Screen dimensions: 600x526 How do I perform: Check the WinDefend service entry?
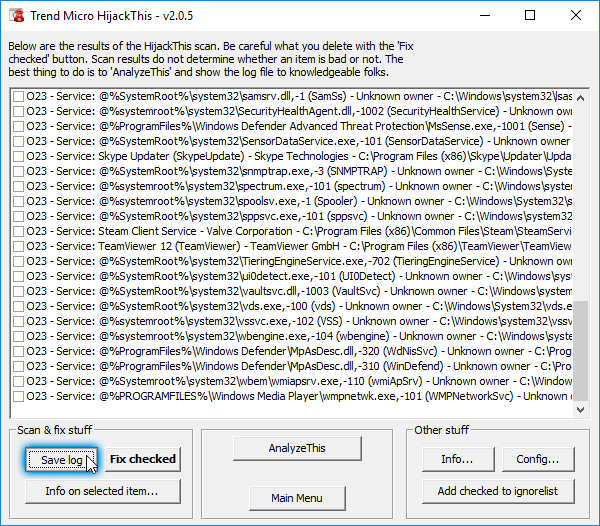(x=18, y=366)
